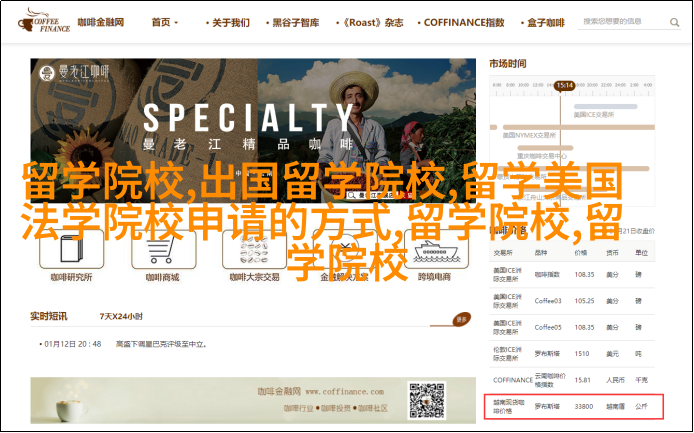
Task: Click price 105.25 in the table
Action: [584, 301]
